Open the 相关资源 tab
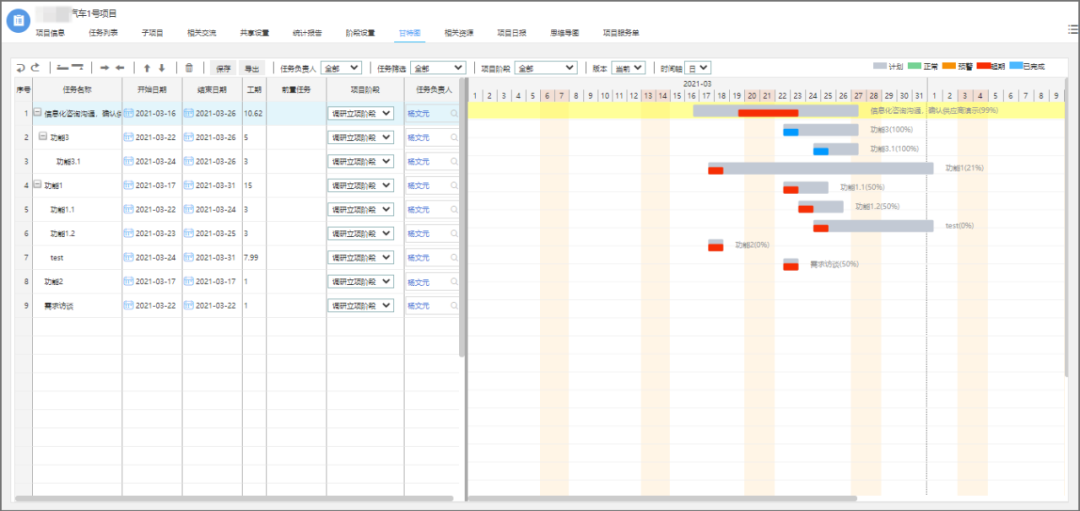 tap(459, 32)
